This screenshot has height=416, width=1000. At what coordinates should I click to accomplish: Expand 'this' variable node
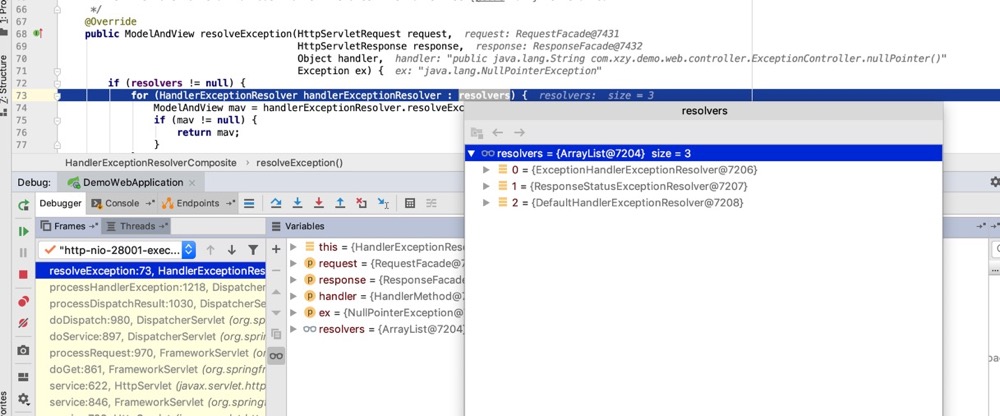tap(293, 246)
